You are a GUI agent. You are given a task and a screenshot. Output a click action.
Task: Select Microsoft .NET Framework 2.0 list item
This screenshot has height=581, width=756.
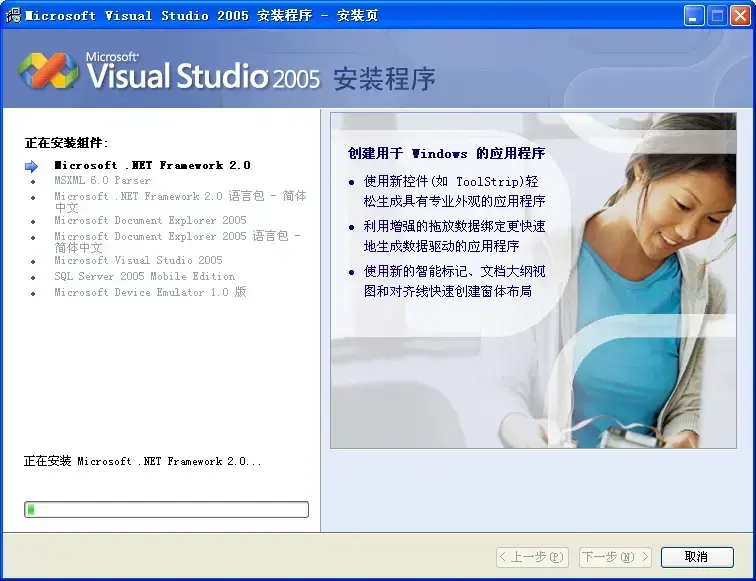coord(152,165)
